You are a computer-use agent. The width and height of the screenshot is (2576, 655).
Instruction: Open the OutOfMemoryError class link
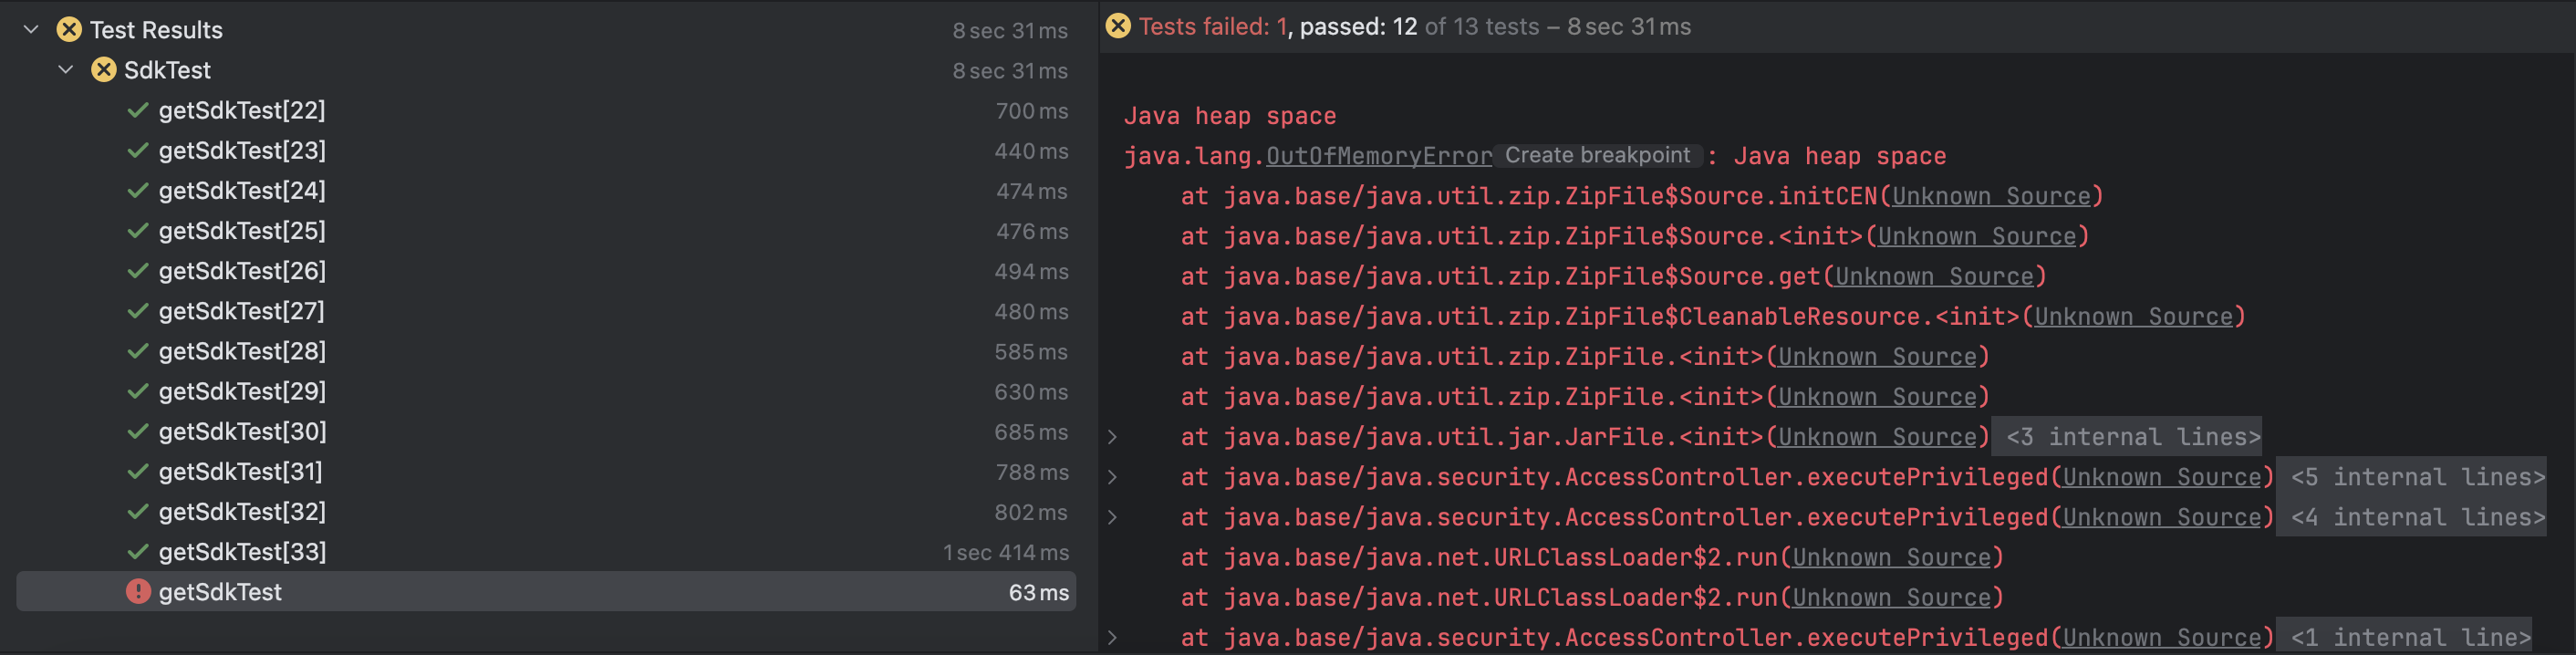pyautogui.click(x=1378, y=157)
